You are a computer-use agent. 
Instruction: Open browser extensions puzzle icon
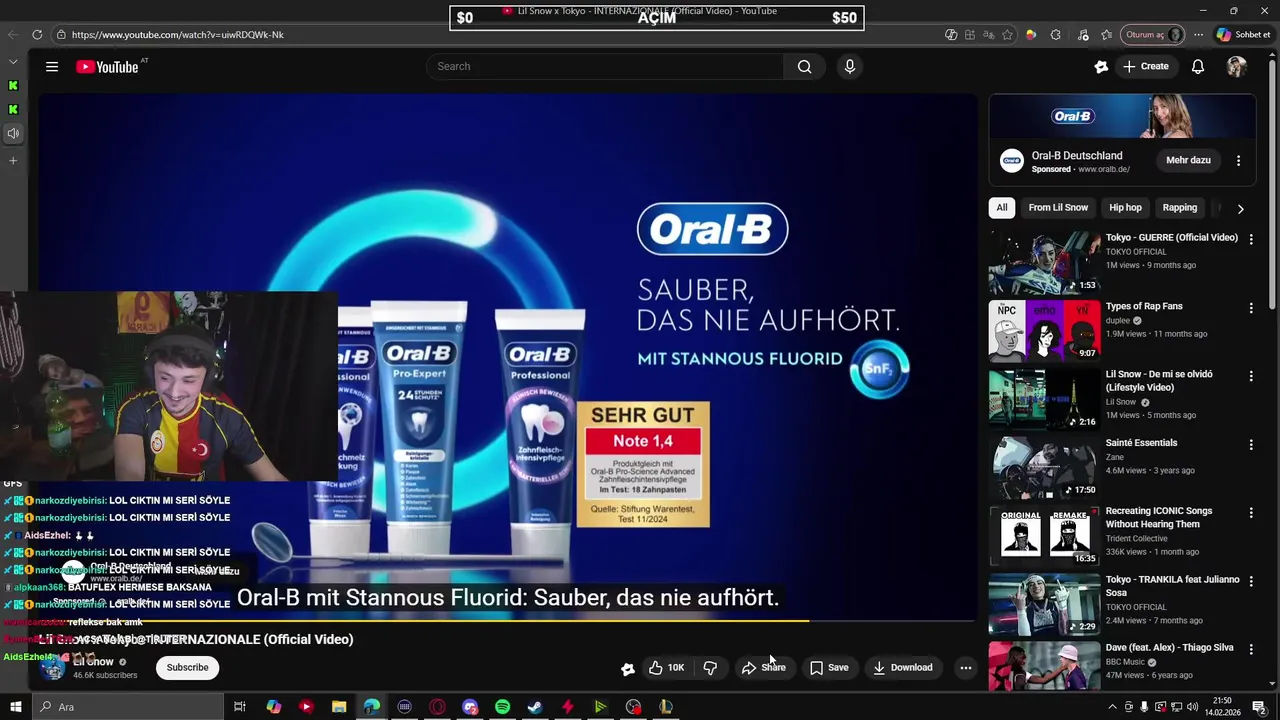point(1055,35)
